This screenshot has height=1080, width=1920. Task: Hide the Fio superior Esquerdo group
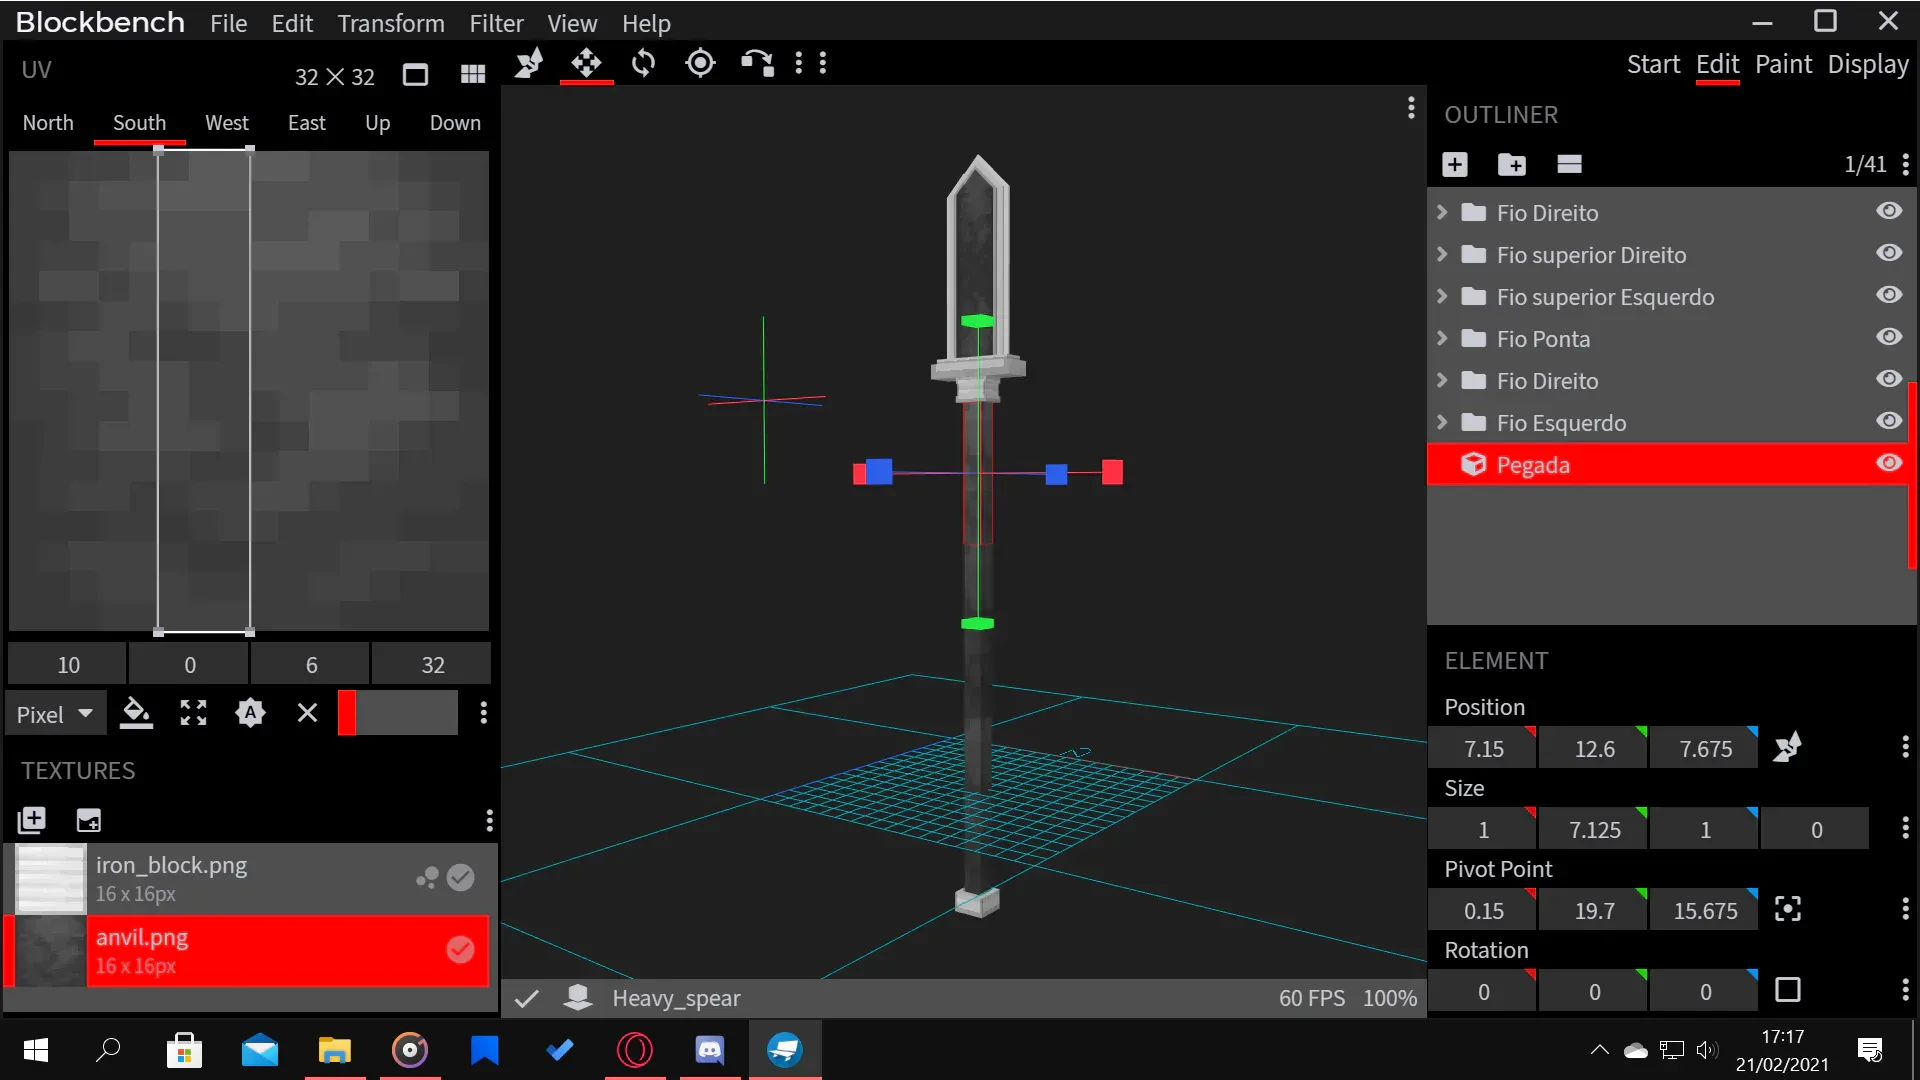[1889, 295]
